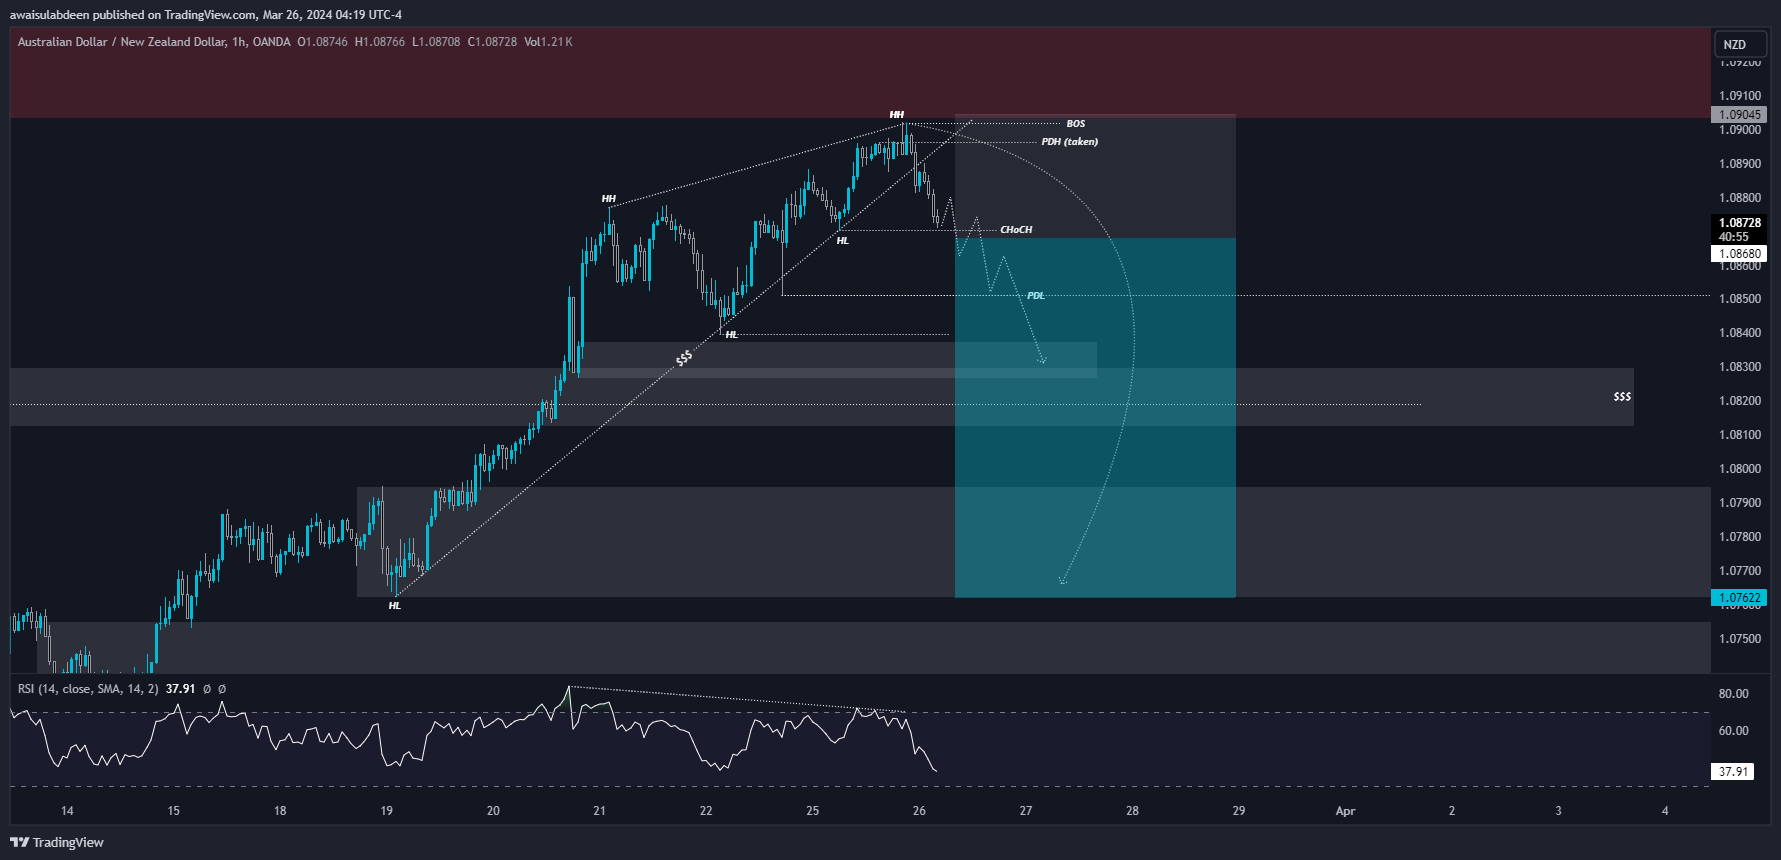Screen dimensions: 1781x860
Task: Select the RSI (14, close, SMA, 14, 2) legend
Action: click(88, 689)
